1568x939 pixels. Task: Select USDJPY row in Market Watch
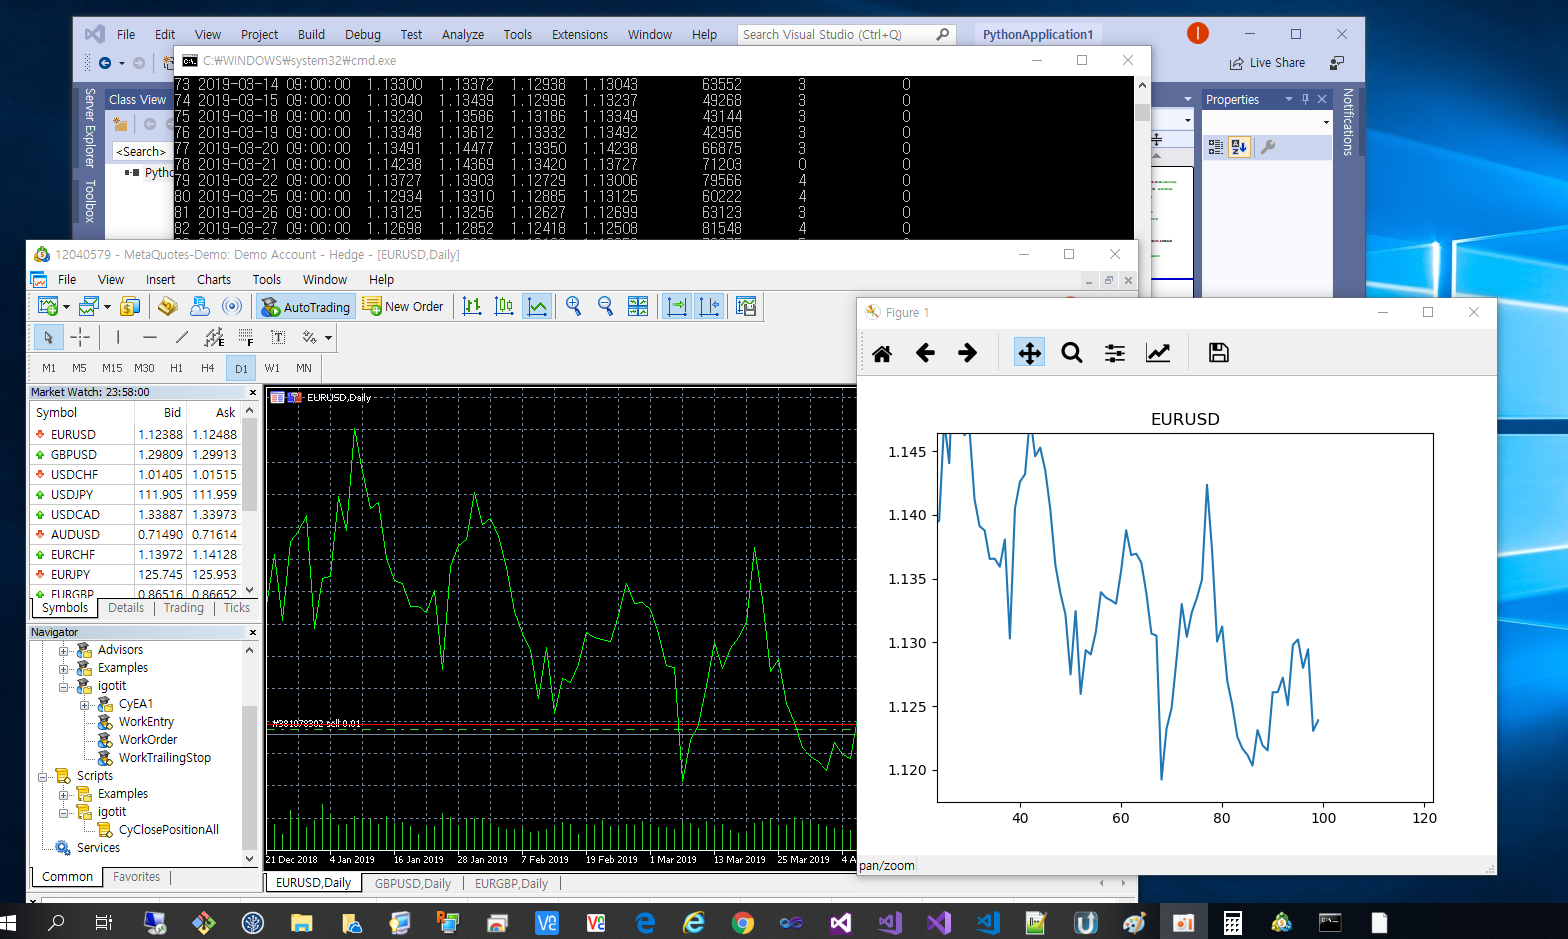(x=137, y=494)
